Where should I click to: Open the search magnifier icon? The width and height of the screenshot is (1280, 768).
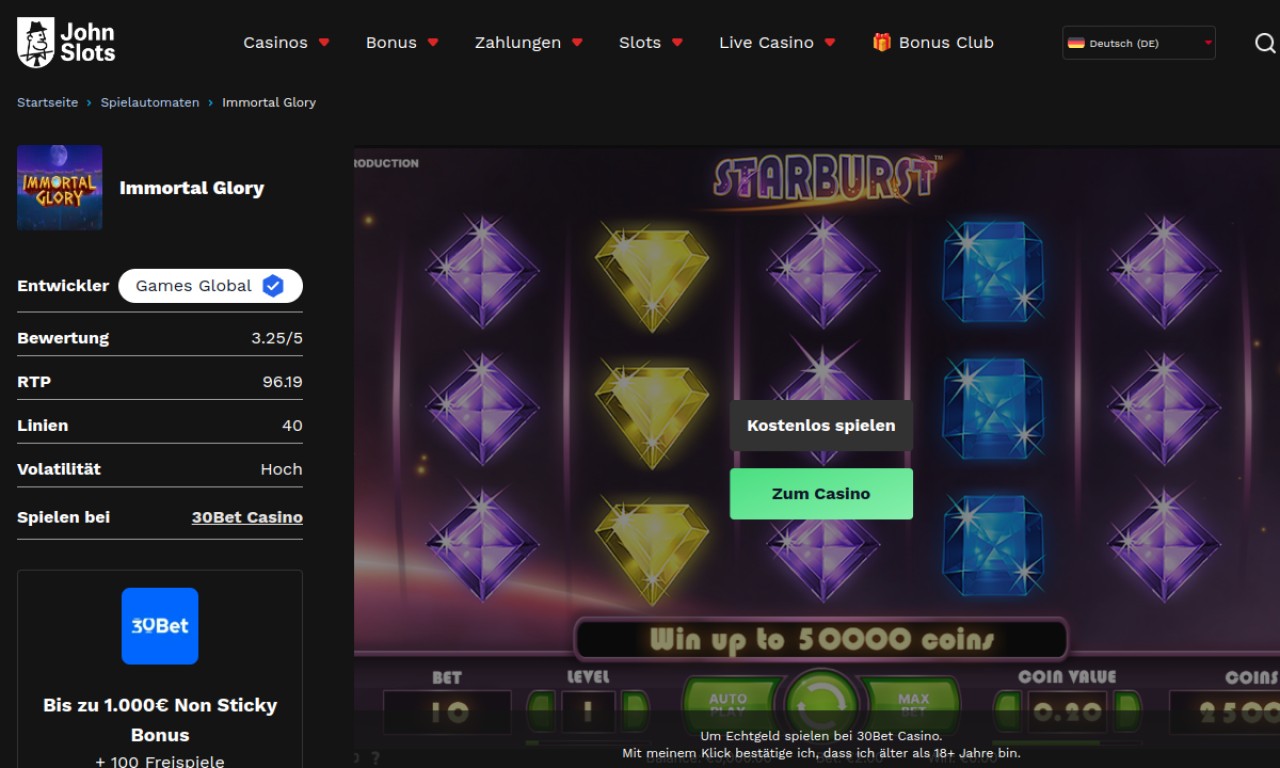coord(1265,43)
